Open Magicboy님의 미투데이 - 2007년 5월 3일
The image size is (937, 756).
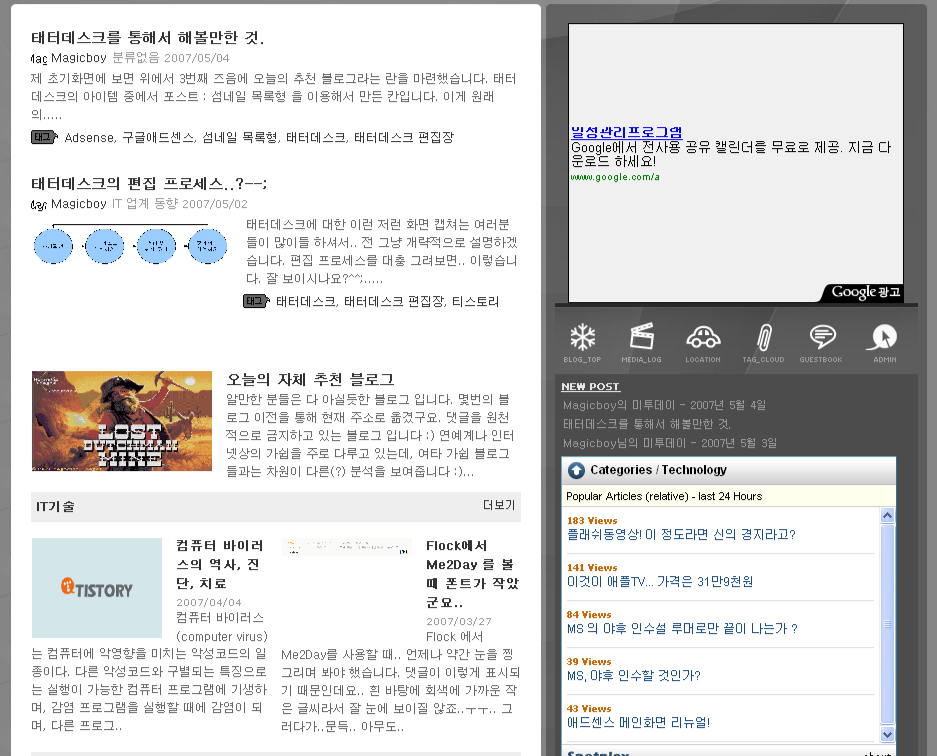[670, 443]
